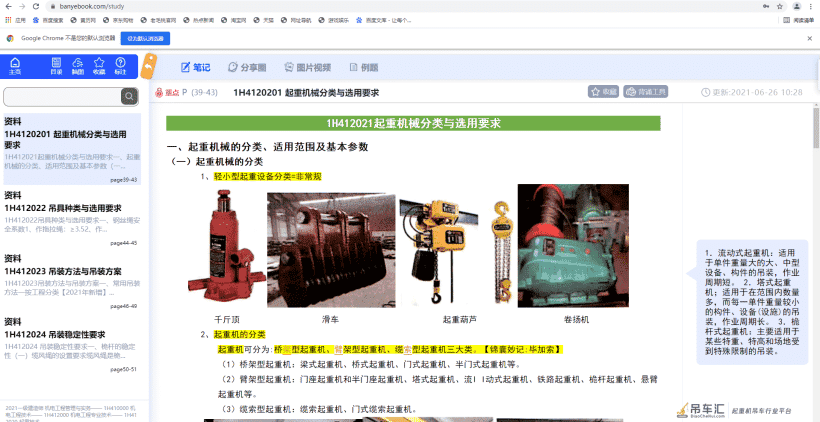Open the 阅读清单 reading list

tap(800, 20)
